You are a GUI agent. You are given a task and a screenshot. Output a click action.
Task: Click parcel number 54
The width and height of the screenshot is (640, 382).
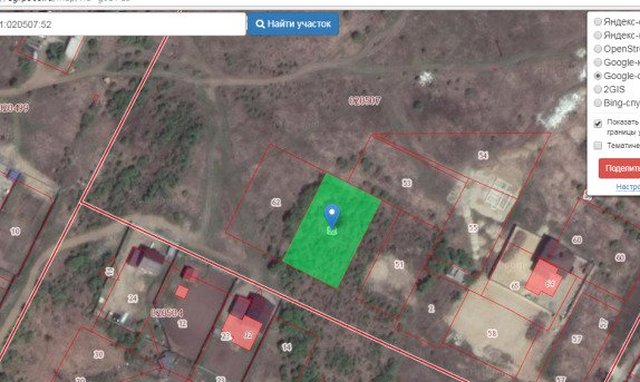click(483, 155)
